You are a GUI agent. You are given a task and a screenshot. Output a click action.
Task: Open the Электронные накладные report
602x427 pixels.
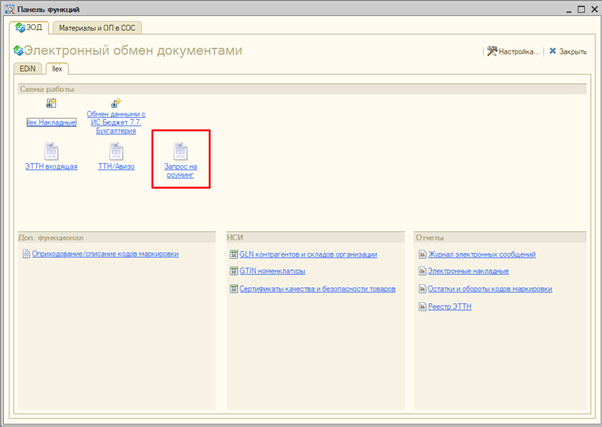(x=468, y=271)
